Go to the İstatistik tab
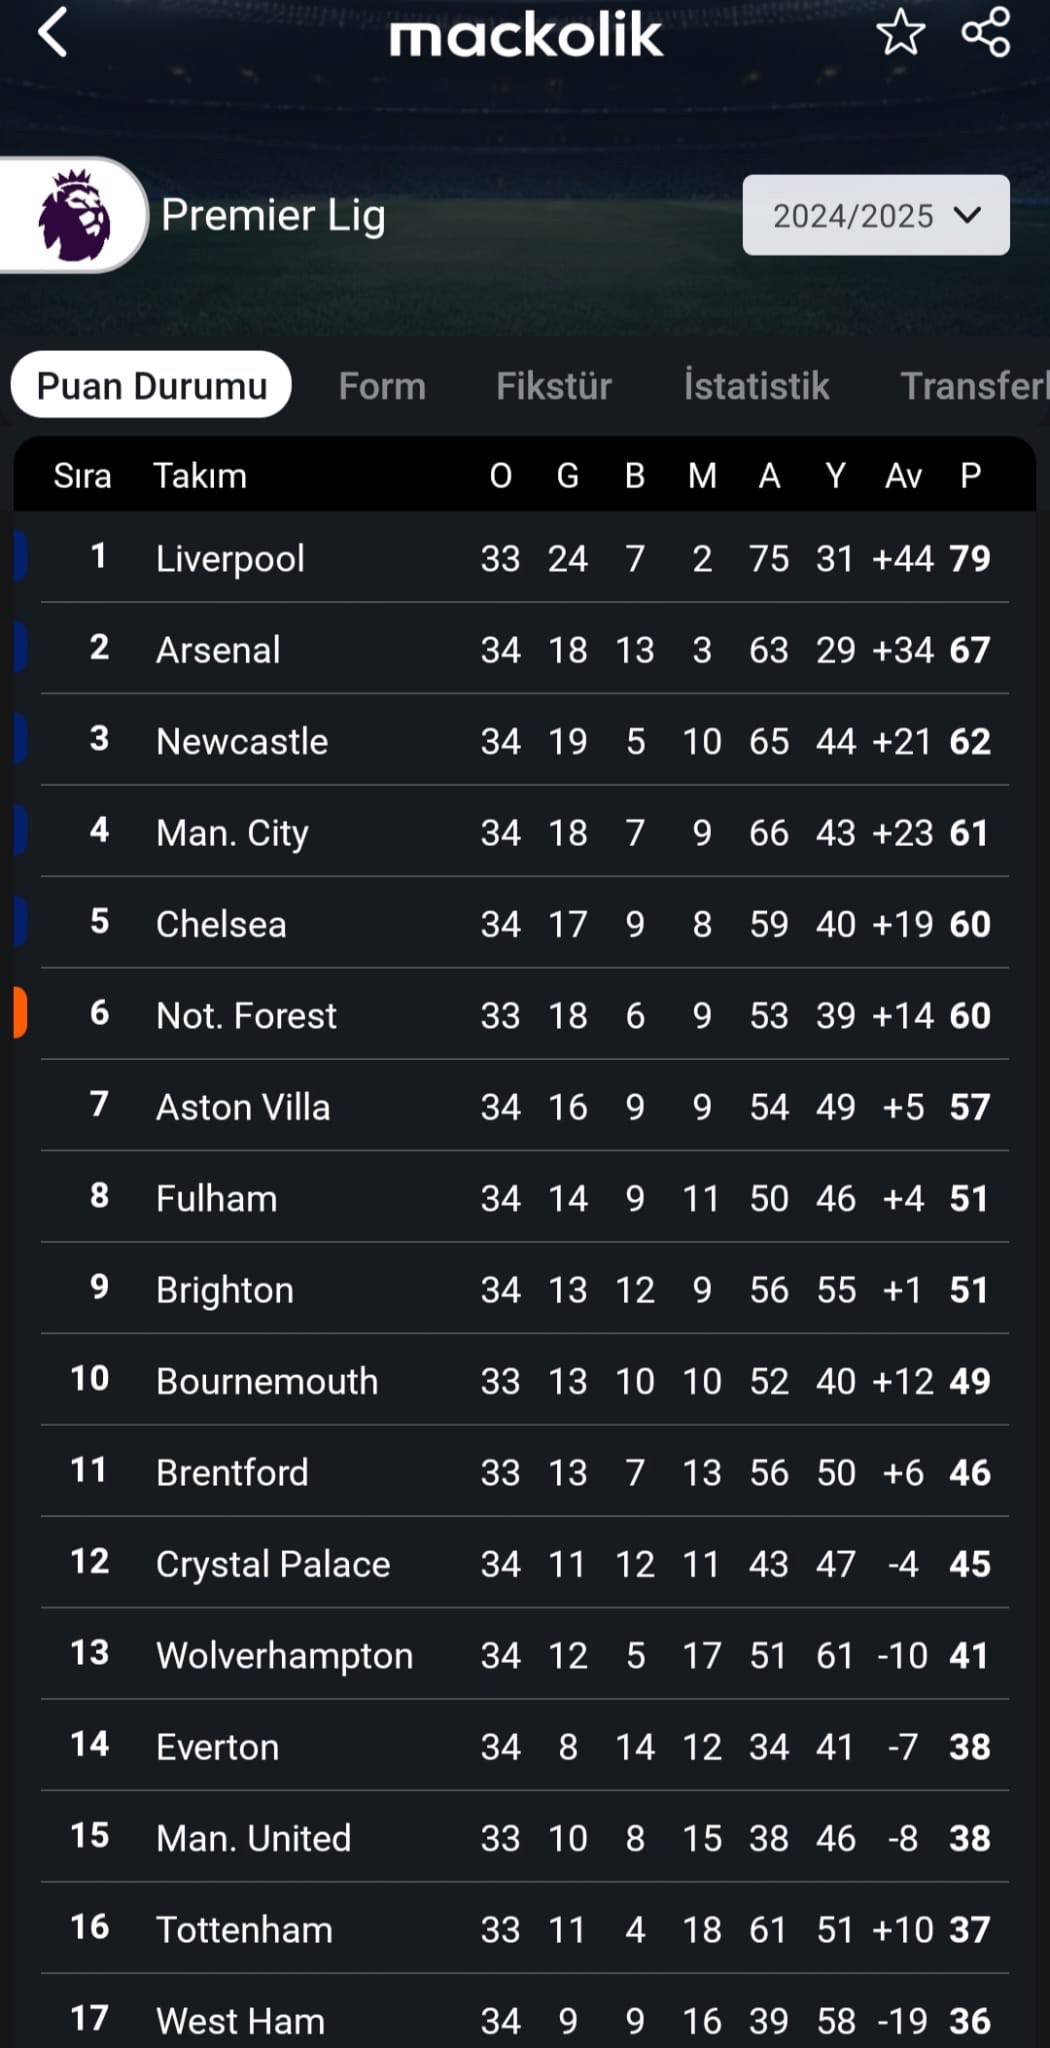1050x2048 pixels. pyautogui.click(x=756, y=386)
